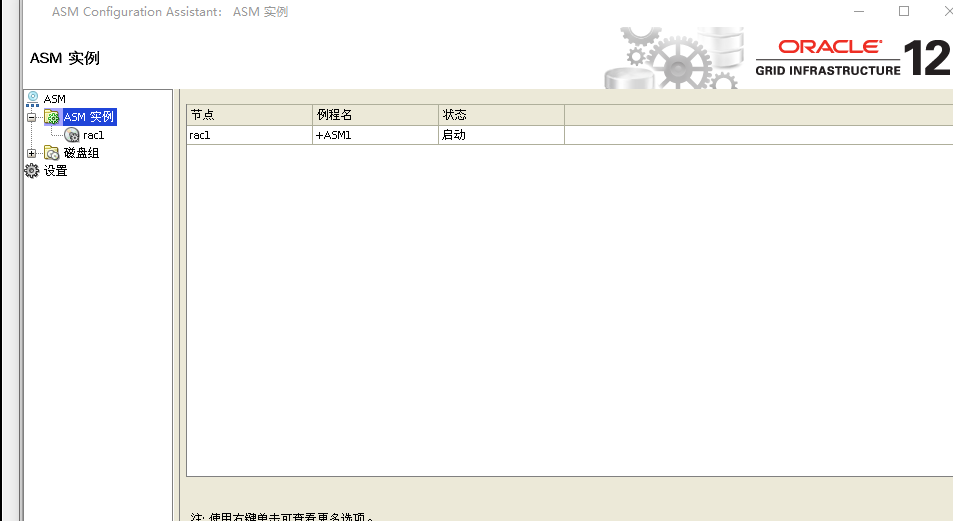Select the ASM 实例 tree item label

(89, 117)
